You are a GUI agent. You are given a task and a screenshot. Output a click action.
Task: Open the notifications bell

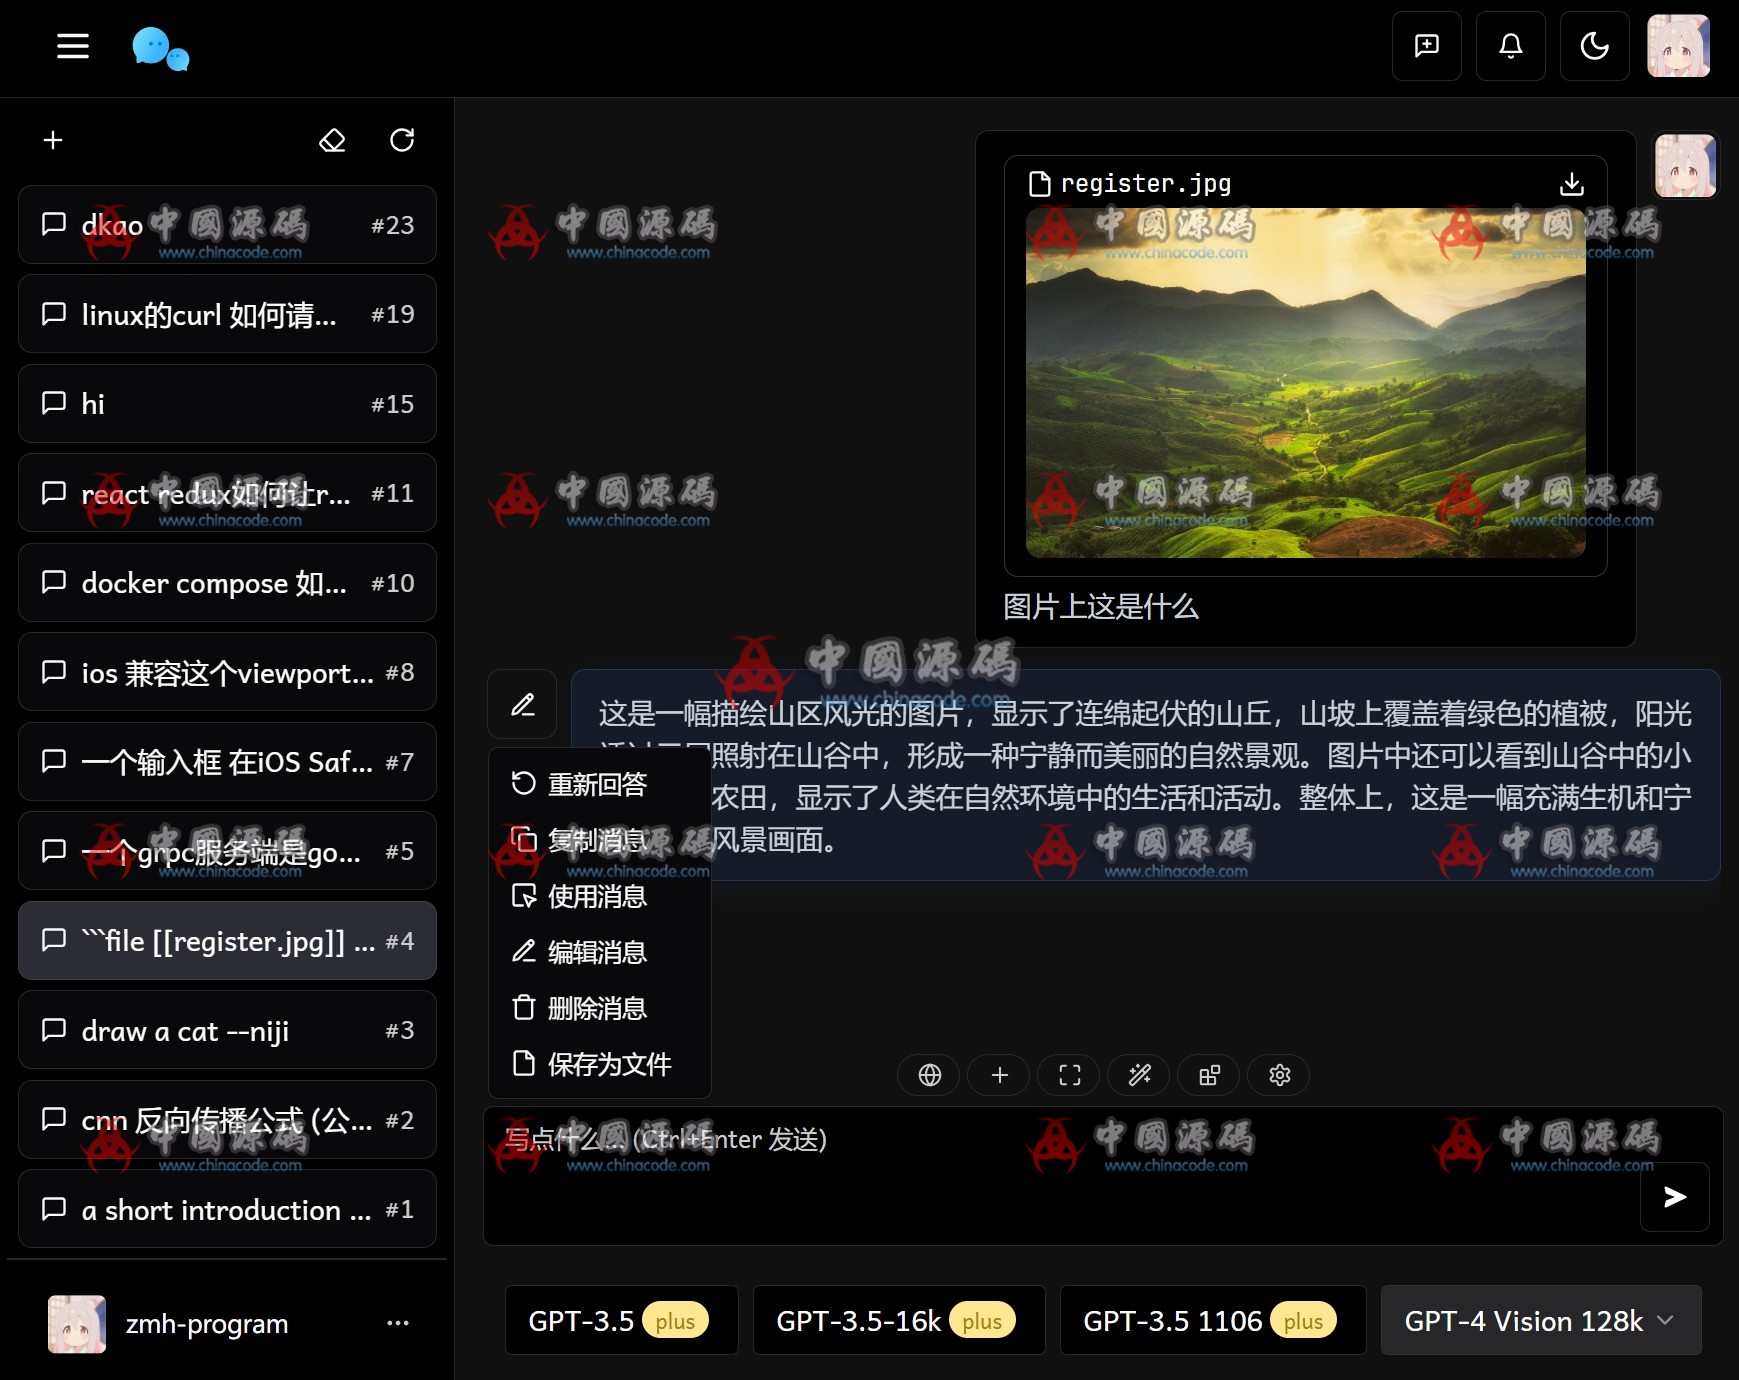point(1510,46)
